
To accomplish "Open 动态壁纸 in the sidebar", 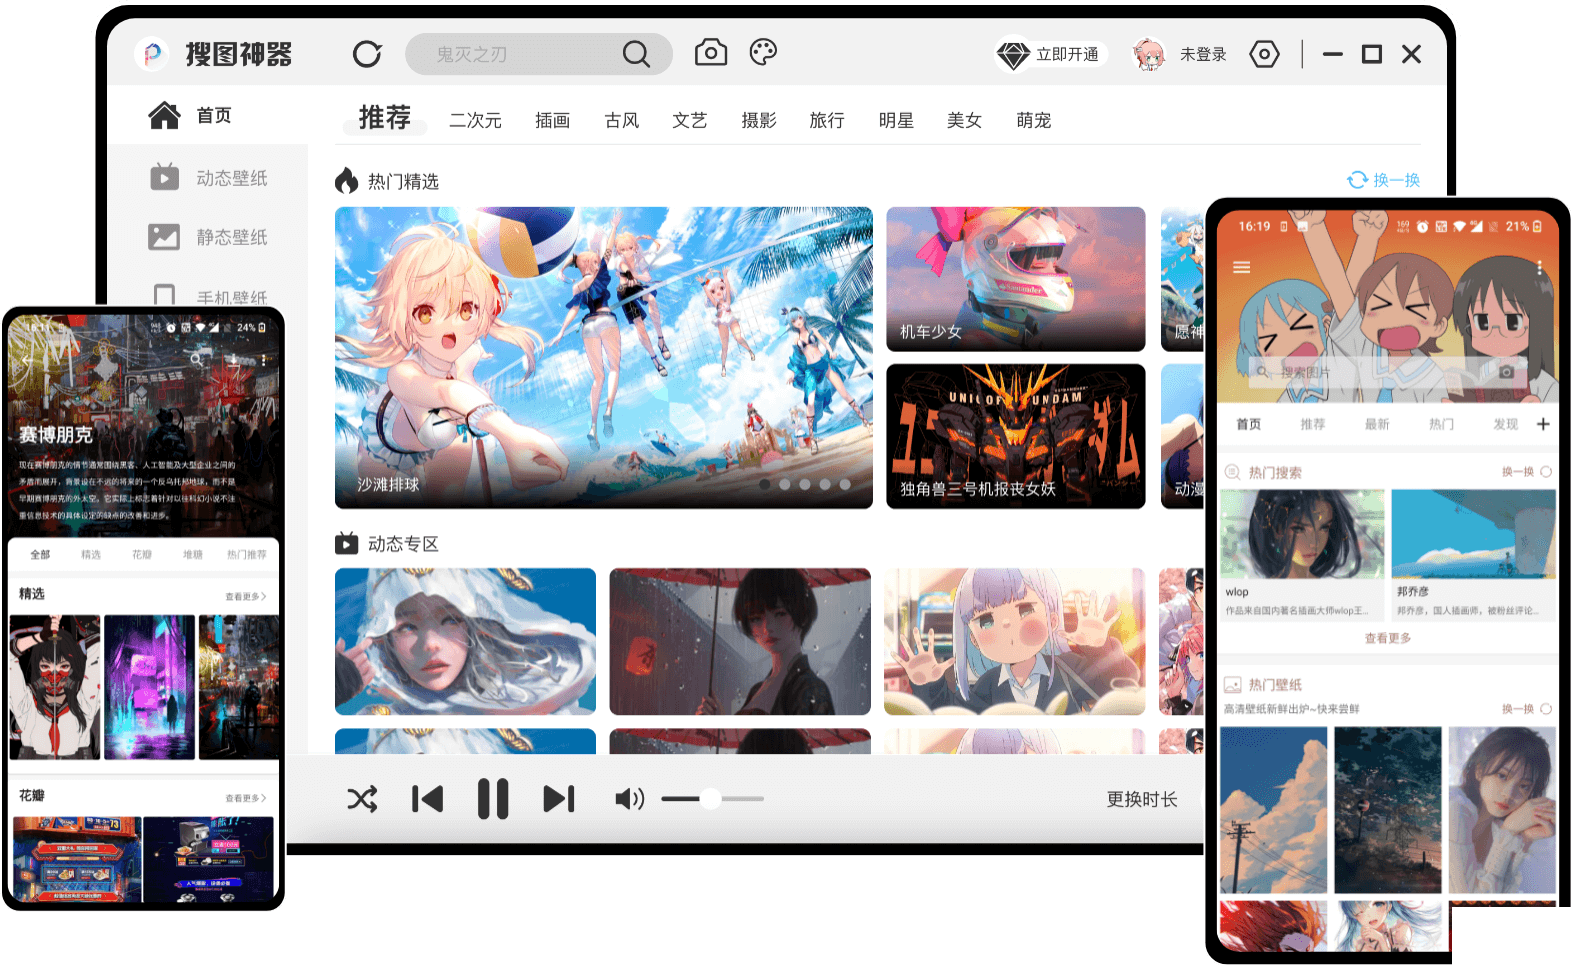I will point(208,178).
